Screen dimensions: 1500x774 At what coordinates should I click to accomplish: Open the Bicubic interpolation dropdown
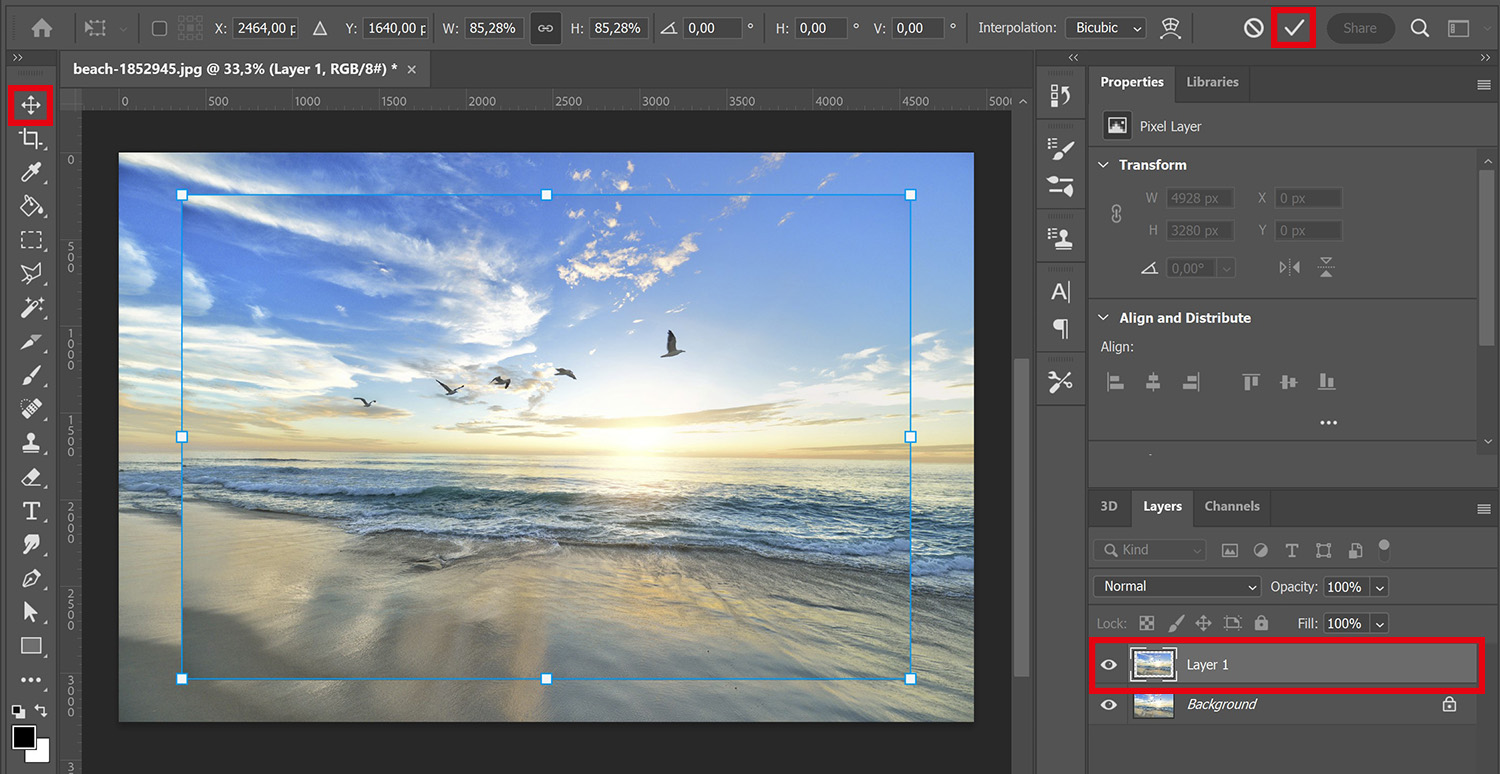(1104, 28)
